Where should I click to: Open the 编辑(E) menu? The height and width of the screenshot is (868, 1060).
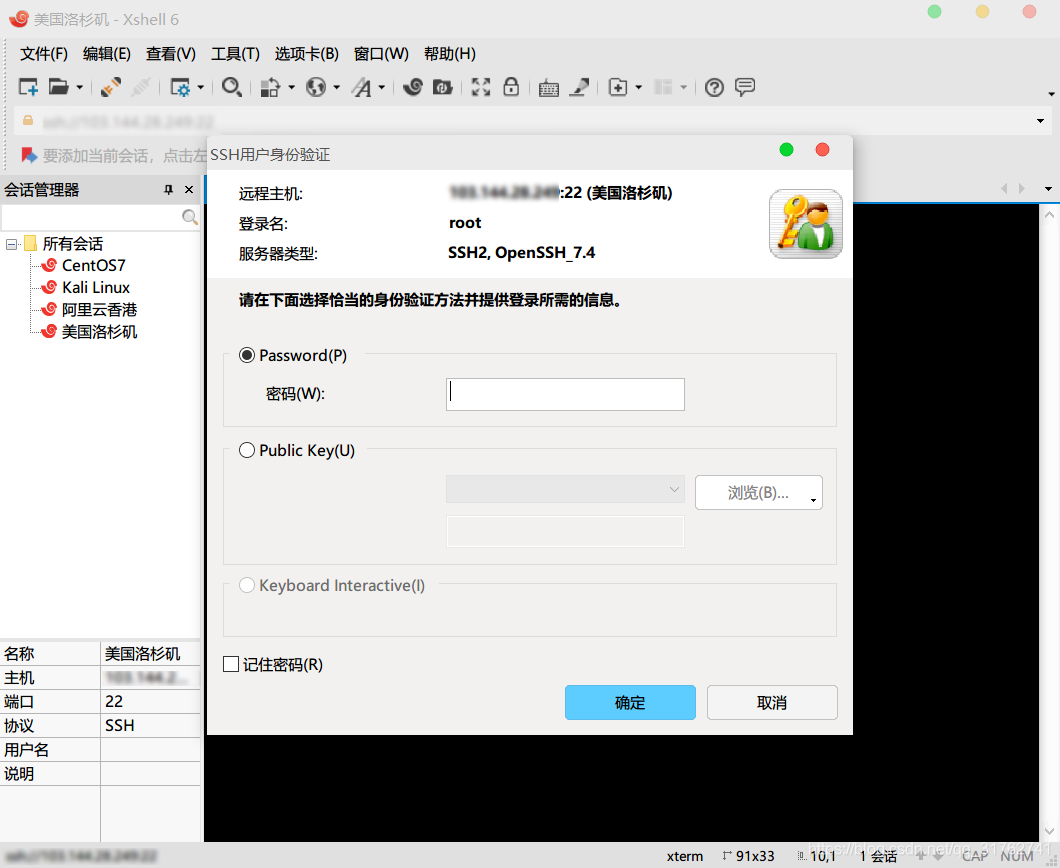tap(107, 53)
